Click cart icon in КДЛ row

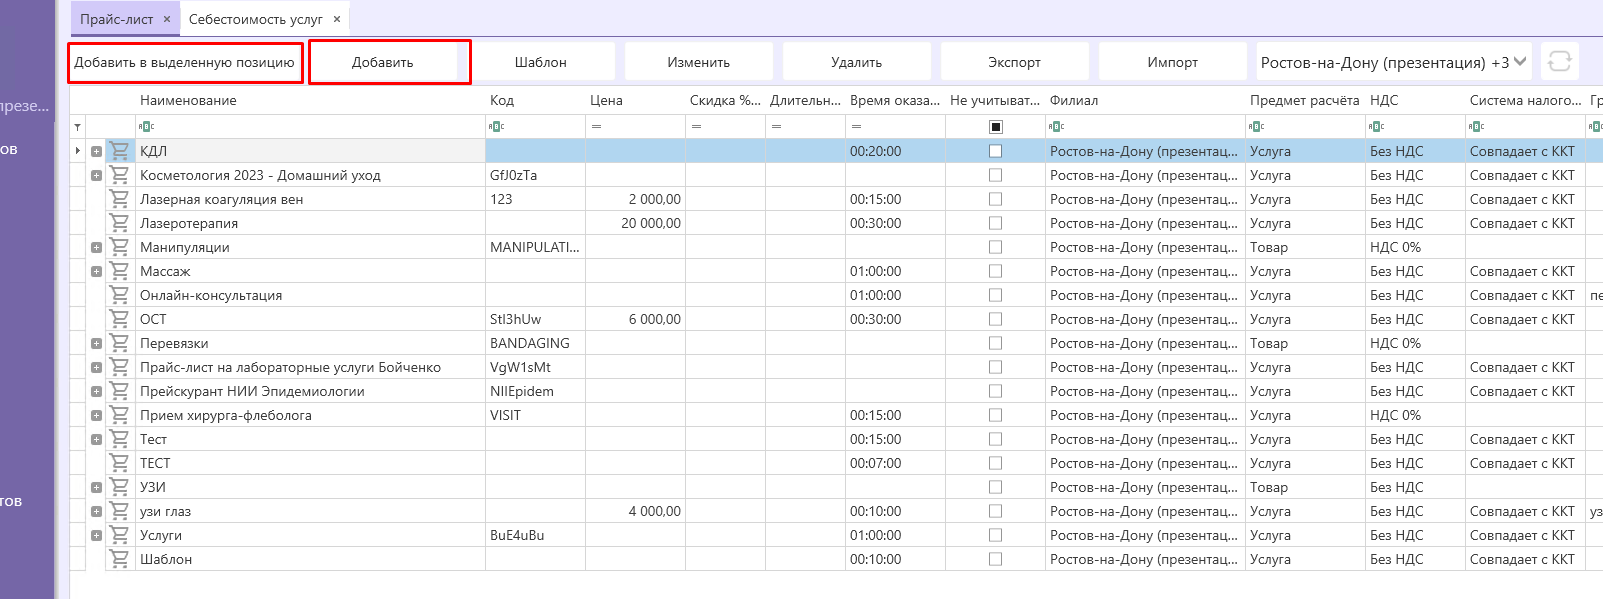(120, 151)
